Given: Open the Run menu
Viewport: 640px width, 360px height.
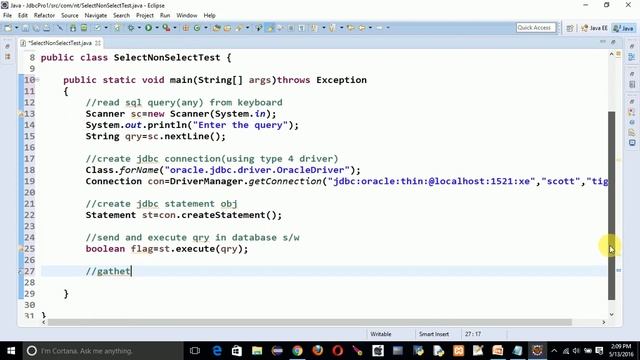Looking at the screenshot, I should click(x=165, y=16).
